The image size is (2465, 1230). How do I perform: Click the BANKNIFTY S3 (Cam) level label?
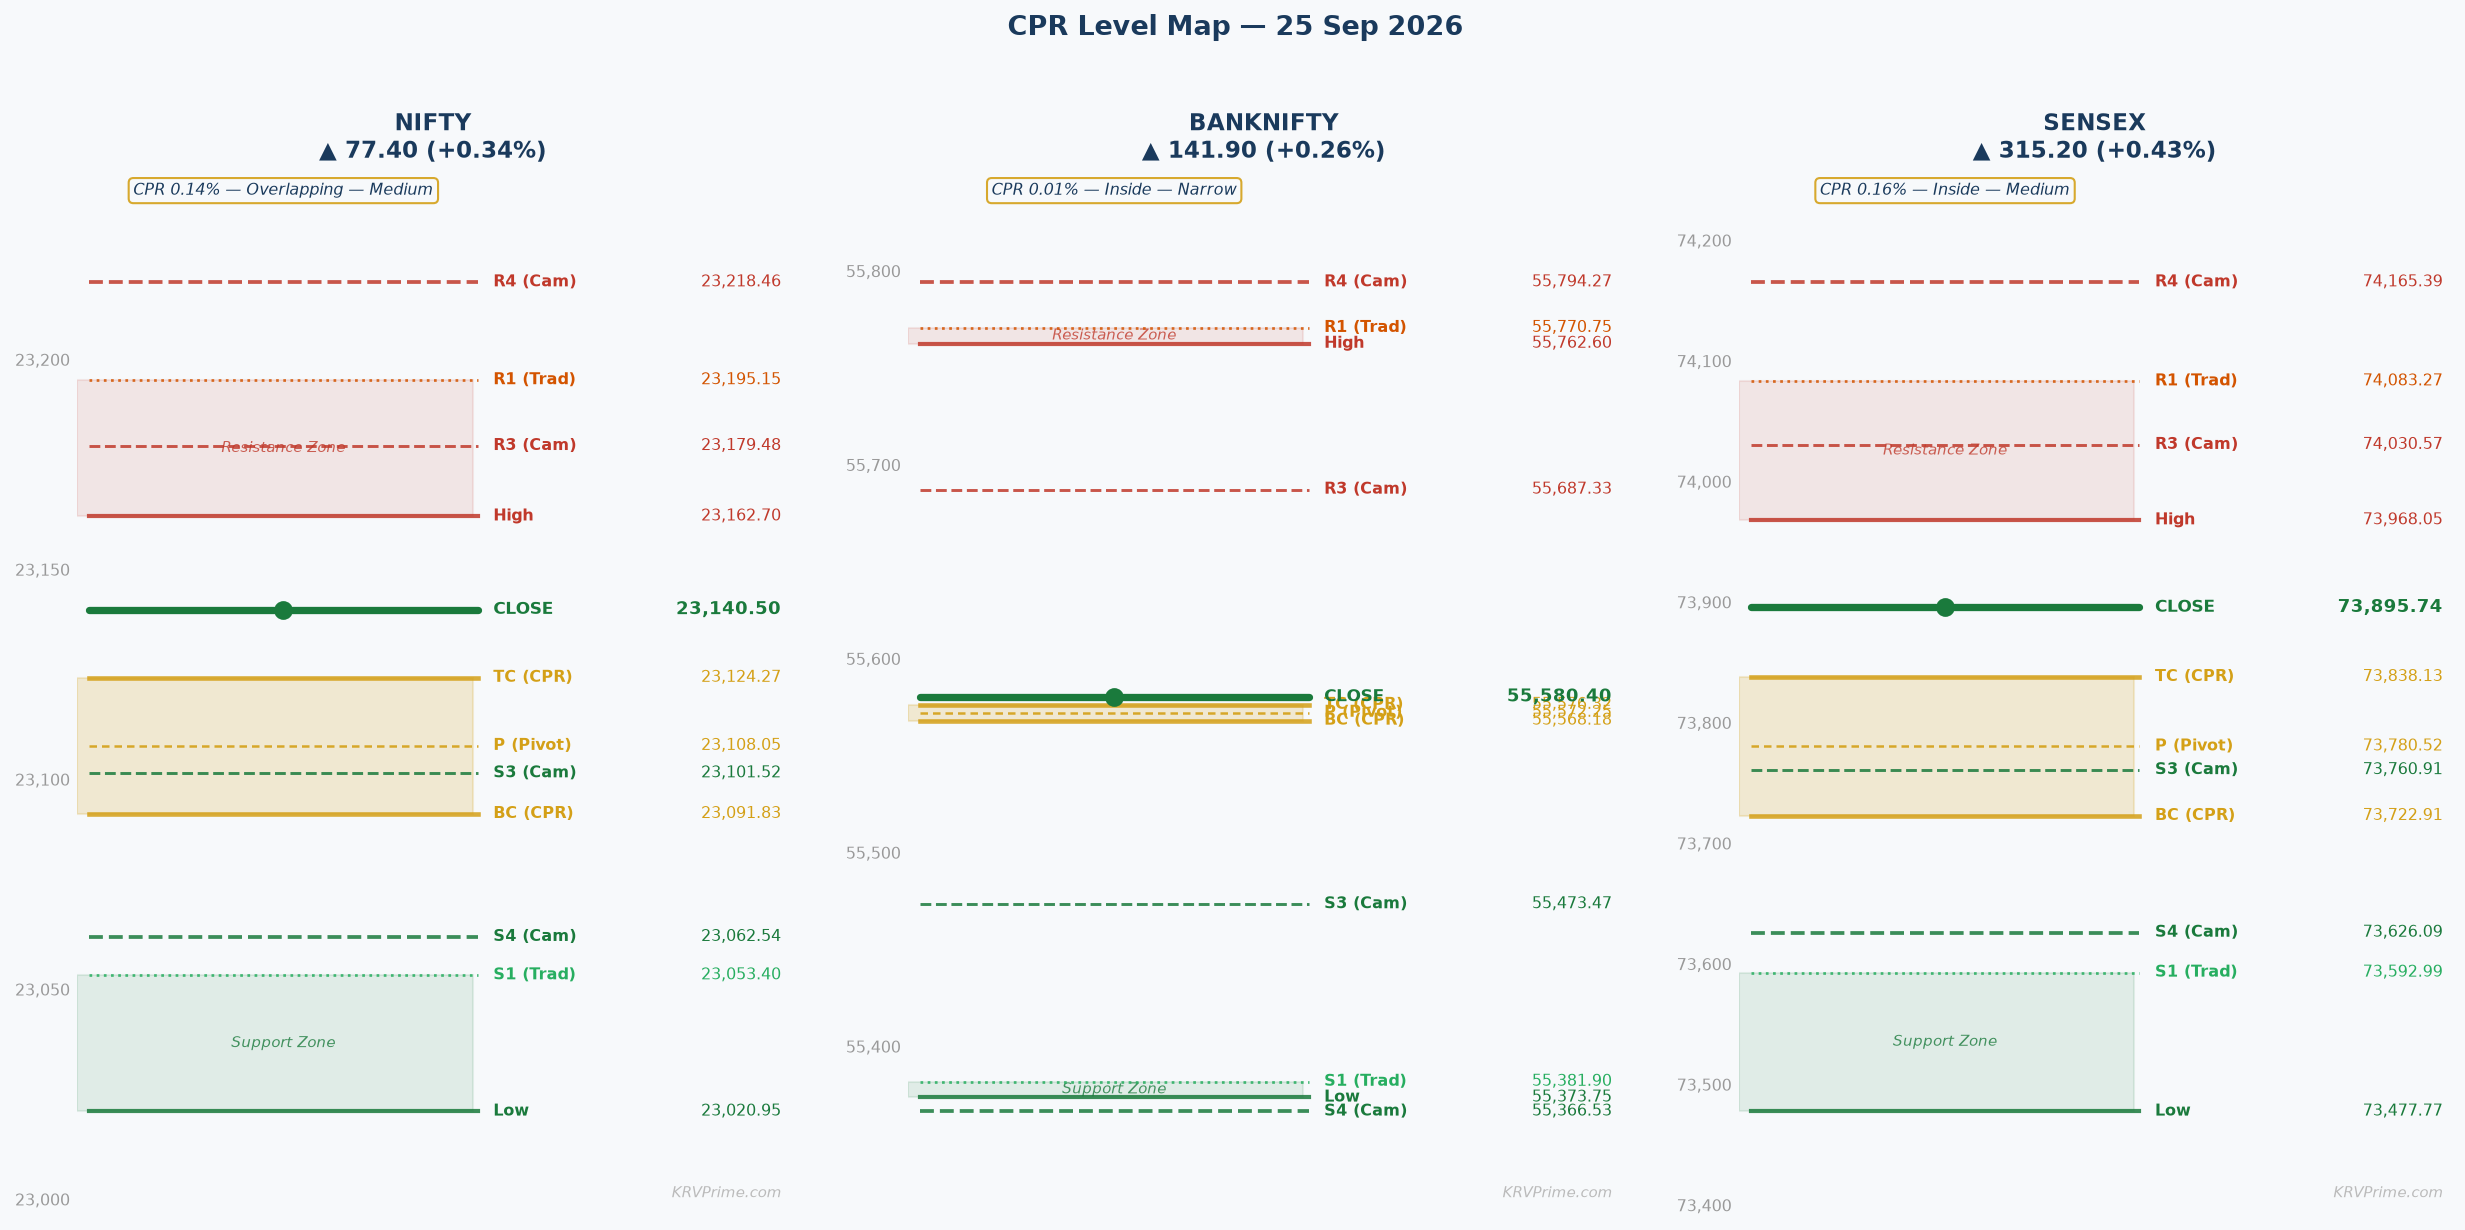point(1365,904)
